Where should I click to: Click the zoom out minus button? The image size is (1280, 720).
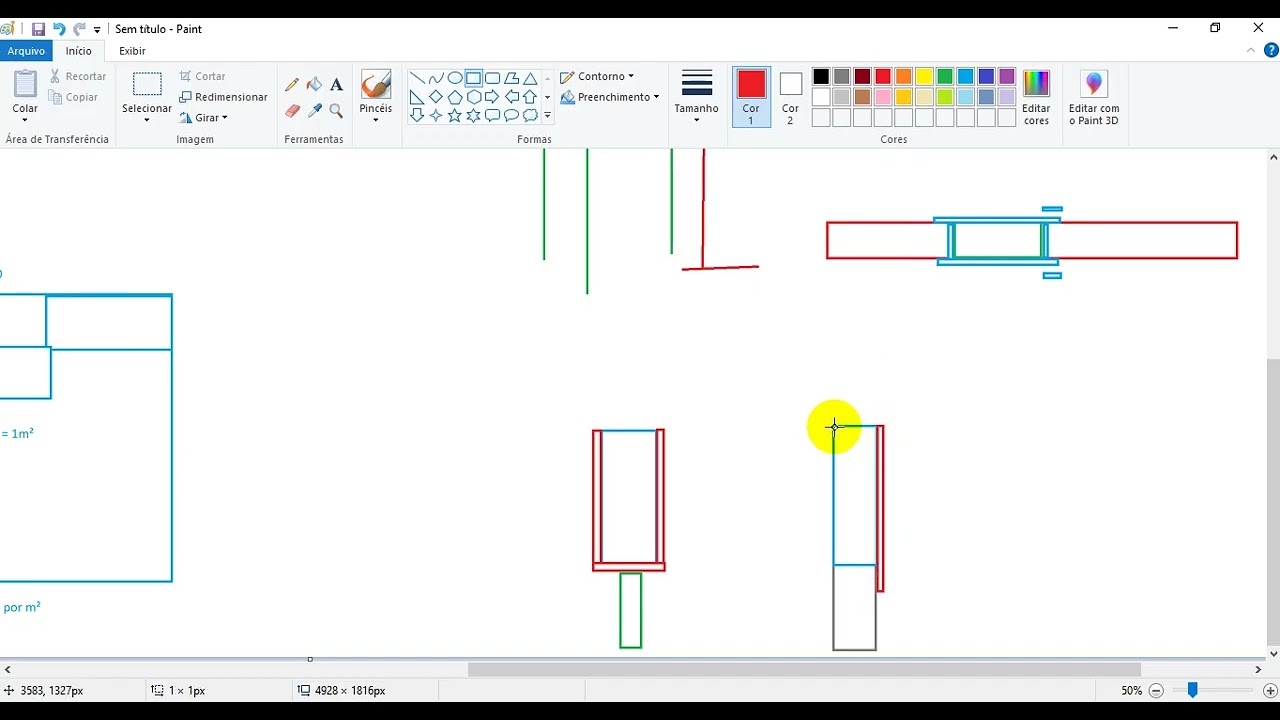1156,690
